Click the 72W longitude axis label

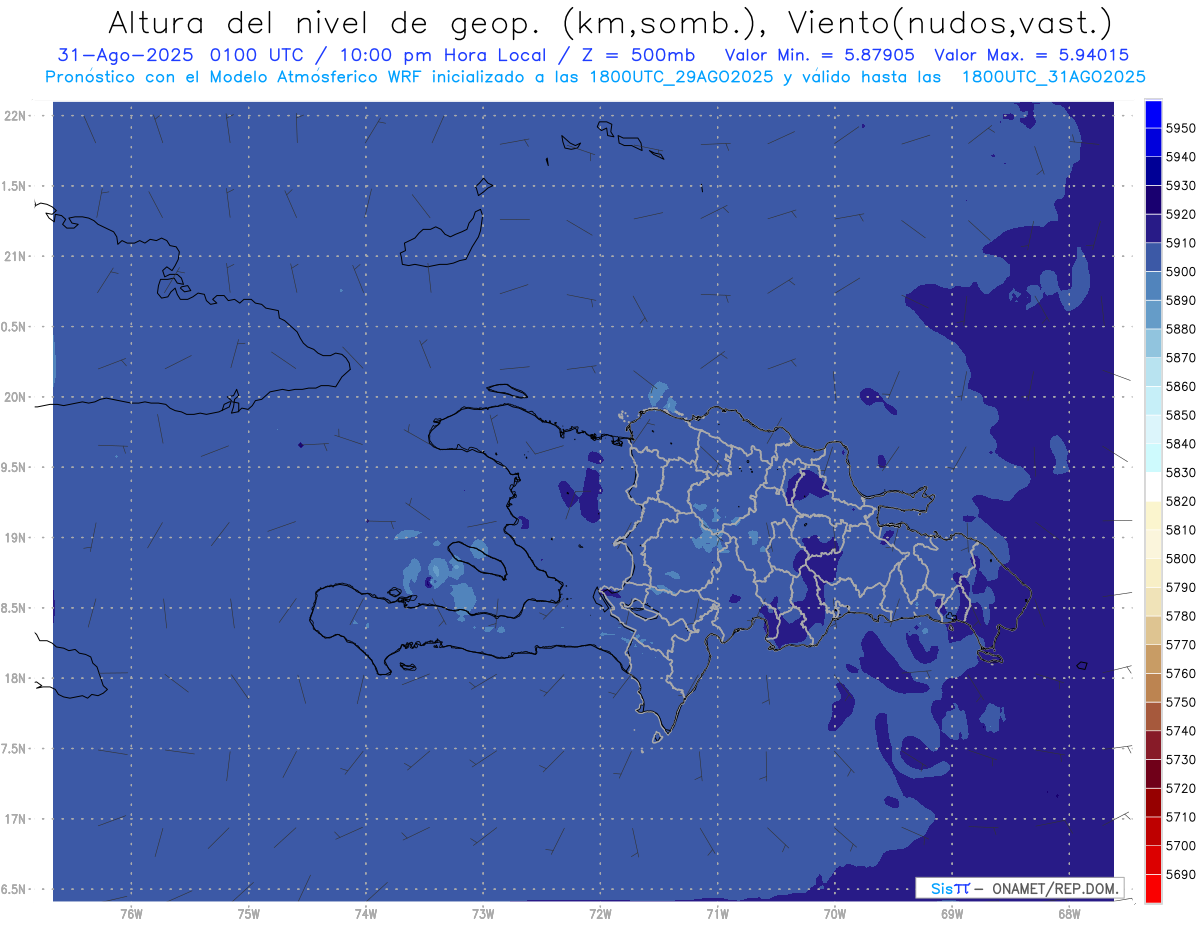[x=600, y=913]
